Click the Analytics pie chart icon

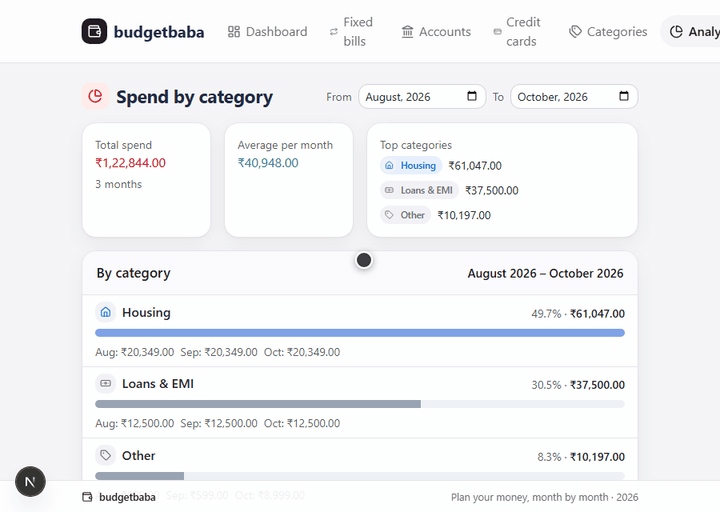[x=676, y=32]
